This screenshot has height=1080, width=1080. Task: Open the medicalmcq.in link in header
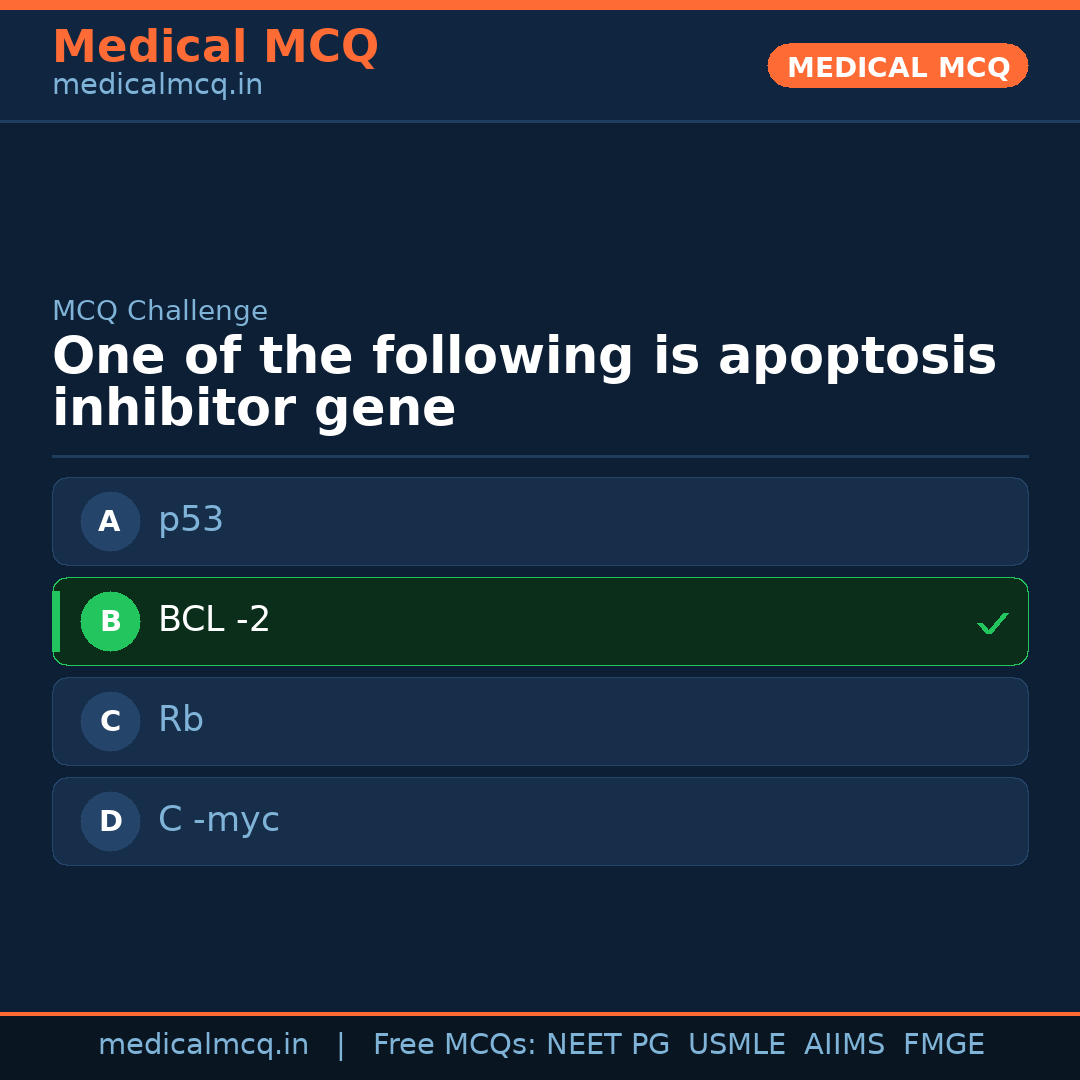pos(157,84)
